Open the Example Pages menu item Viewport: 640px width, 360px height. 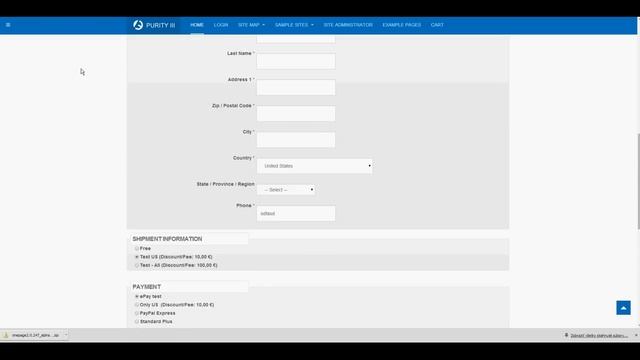(x=402, y=25)
